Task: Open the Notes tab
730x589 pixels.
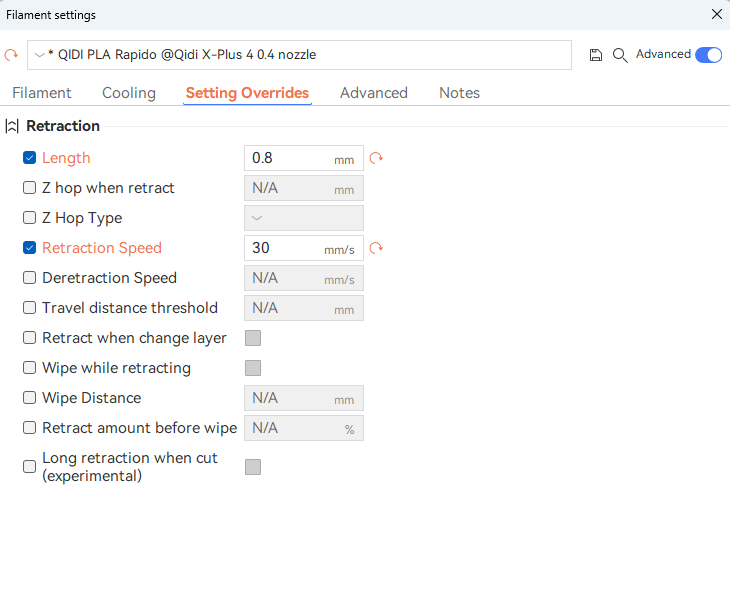Action: (x=459, y=93)
